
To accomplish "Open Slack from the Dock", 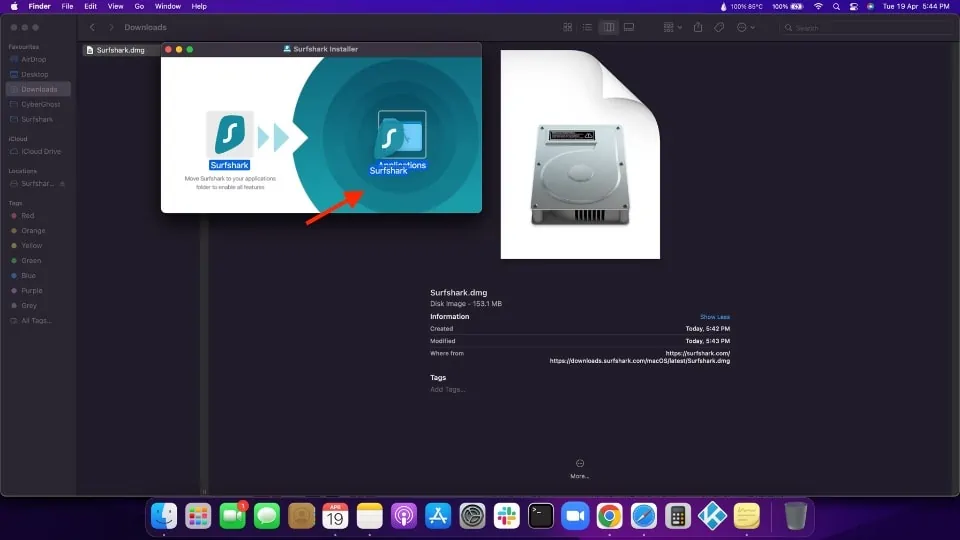I will pyautogui.click(x=507, y=516).
